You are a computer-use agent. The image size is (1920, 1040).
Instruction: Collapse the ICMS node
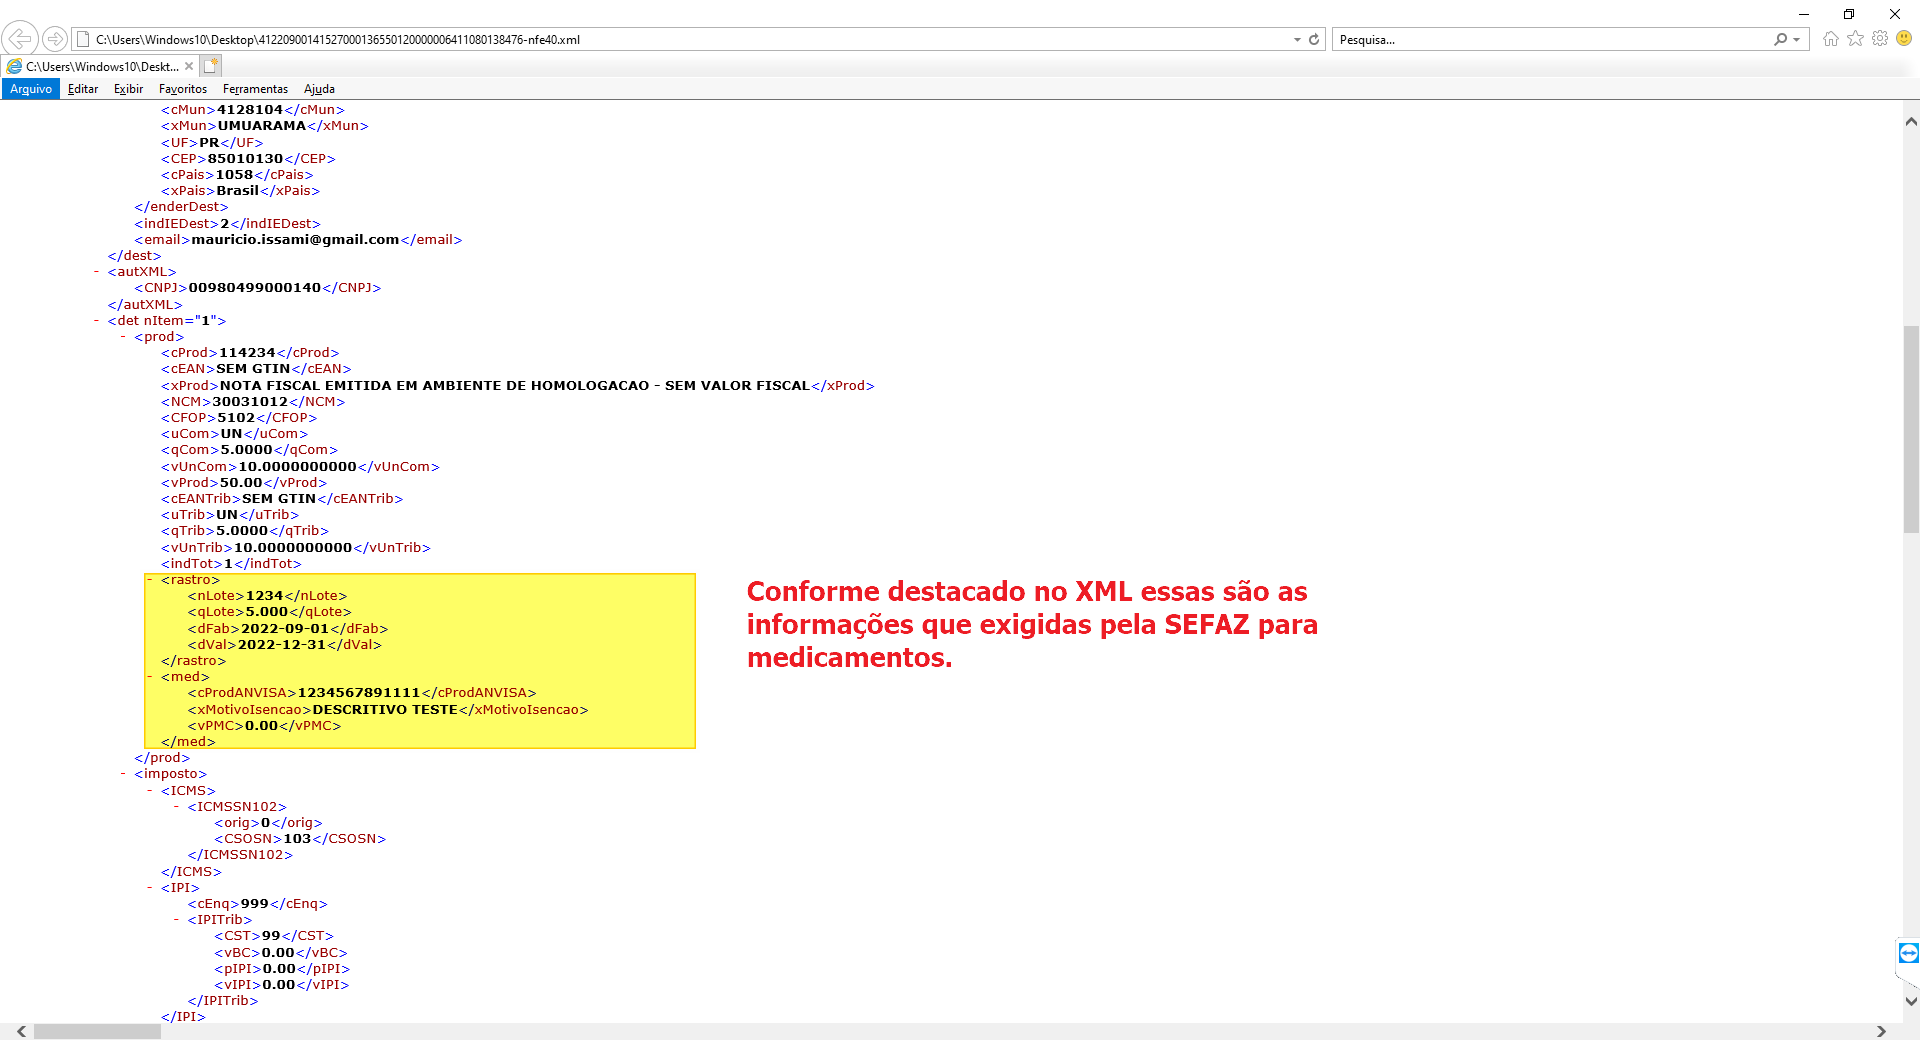(x=150, y=791)
